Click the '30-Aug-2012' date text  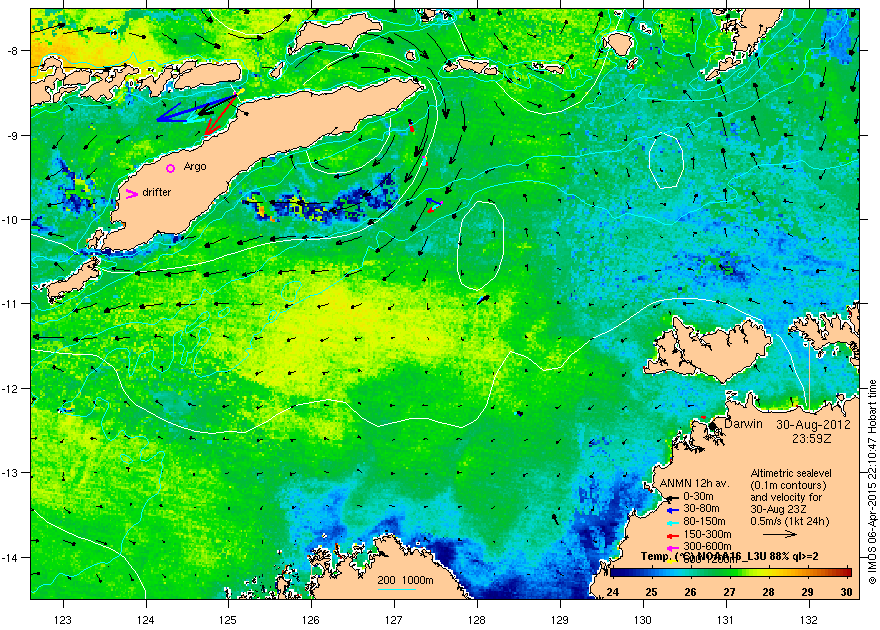[813, 425]
